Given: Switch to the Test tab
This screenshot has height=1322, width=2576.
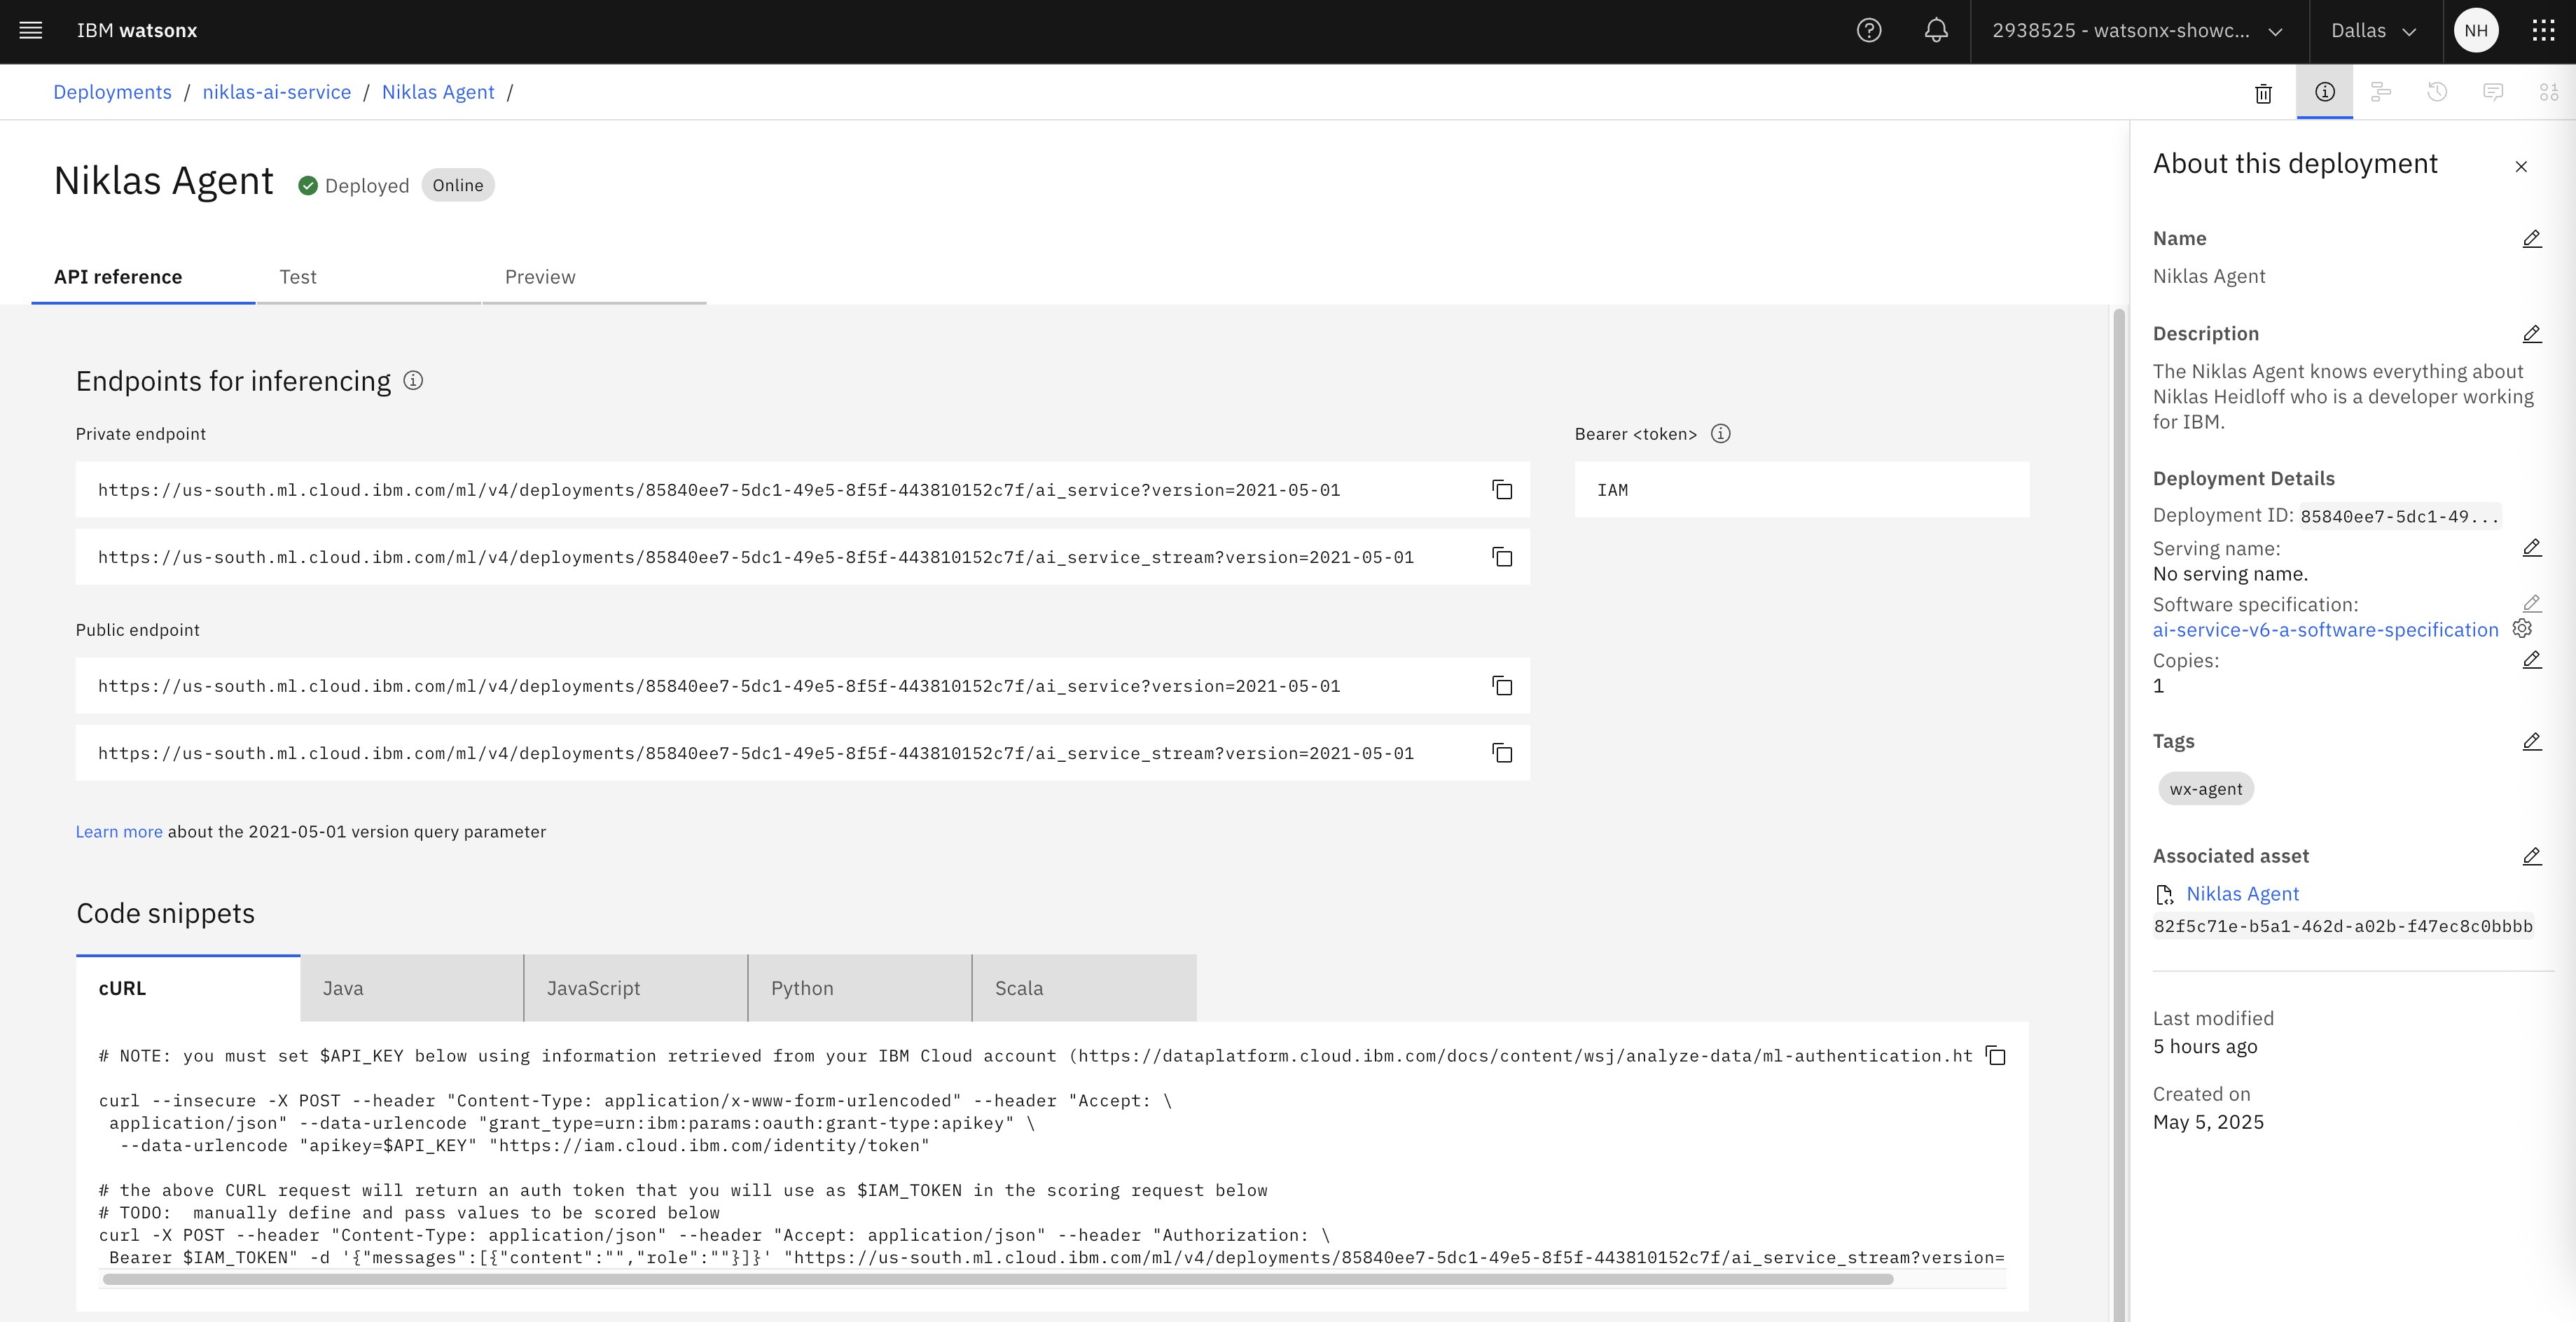Looking at the screenshot, I should (368, 278).
